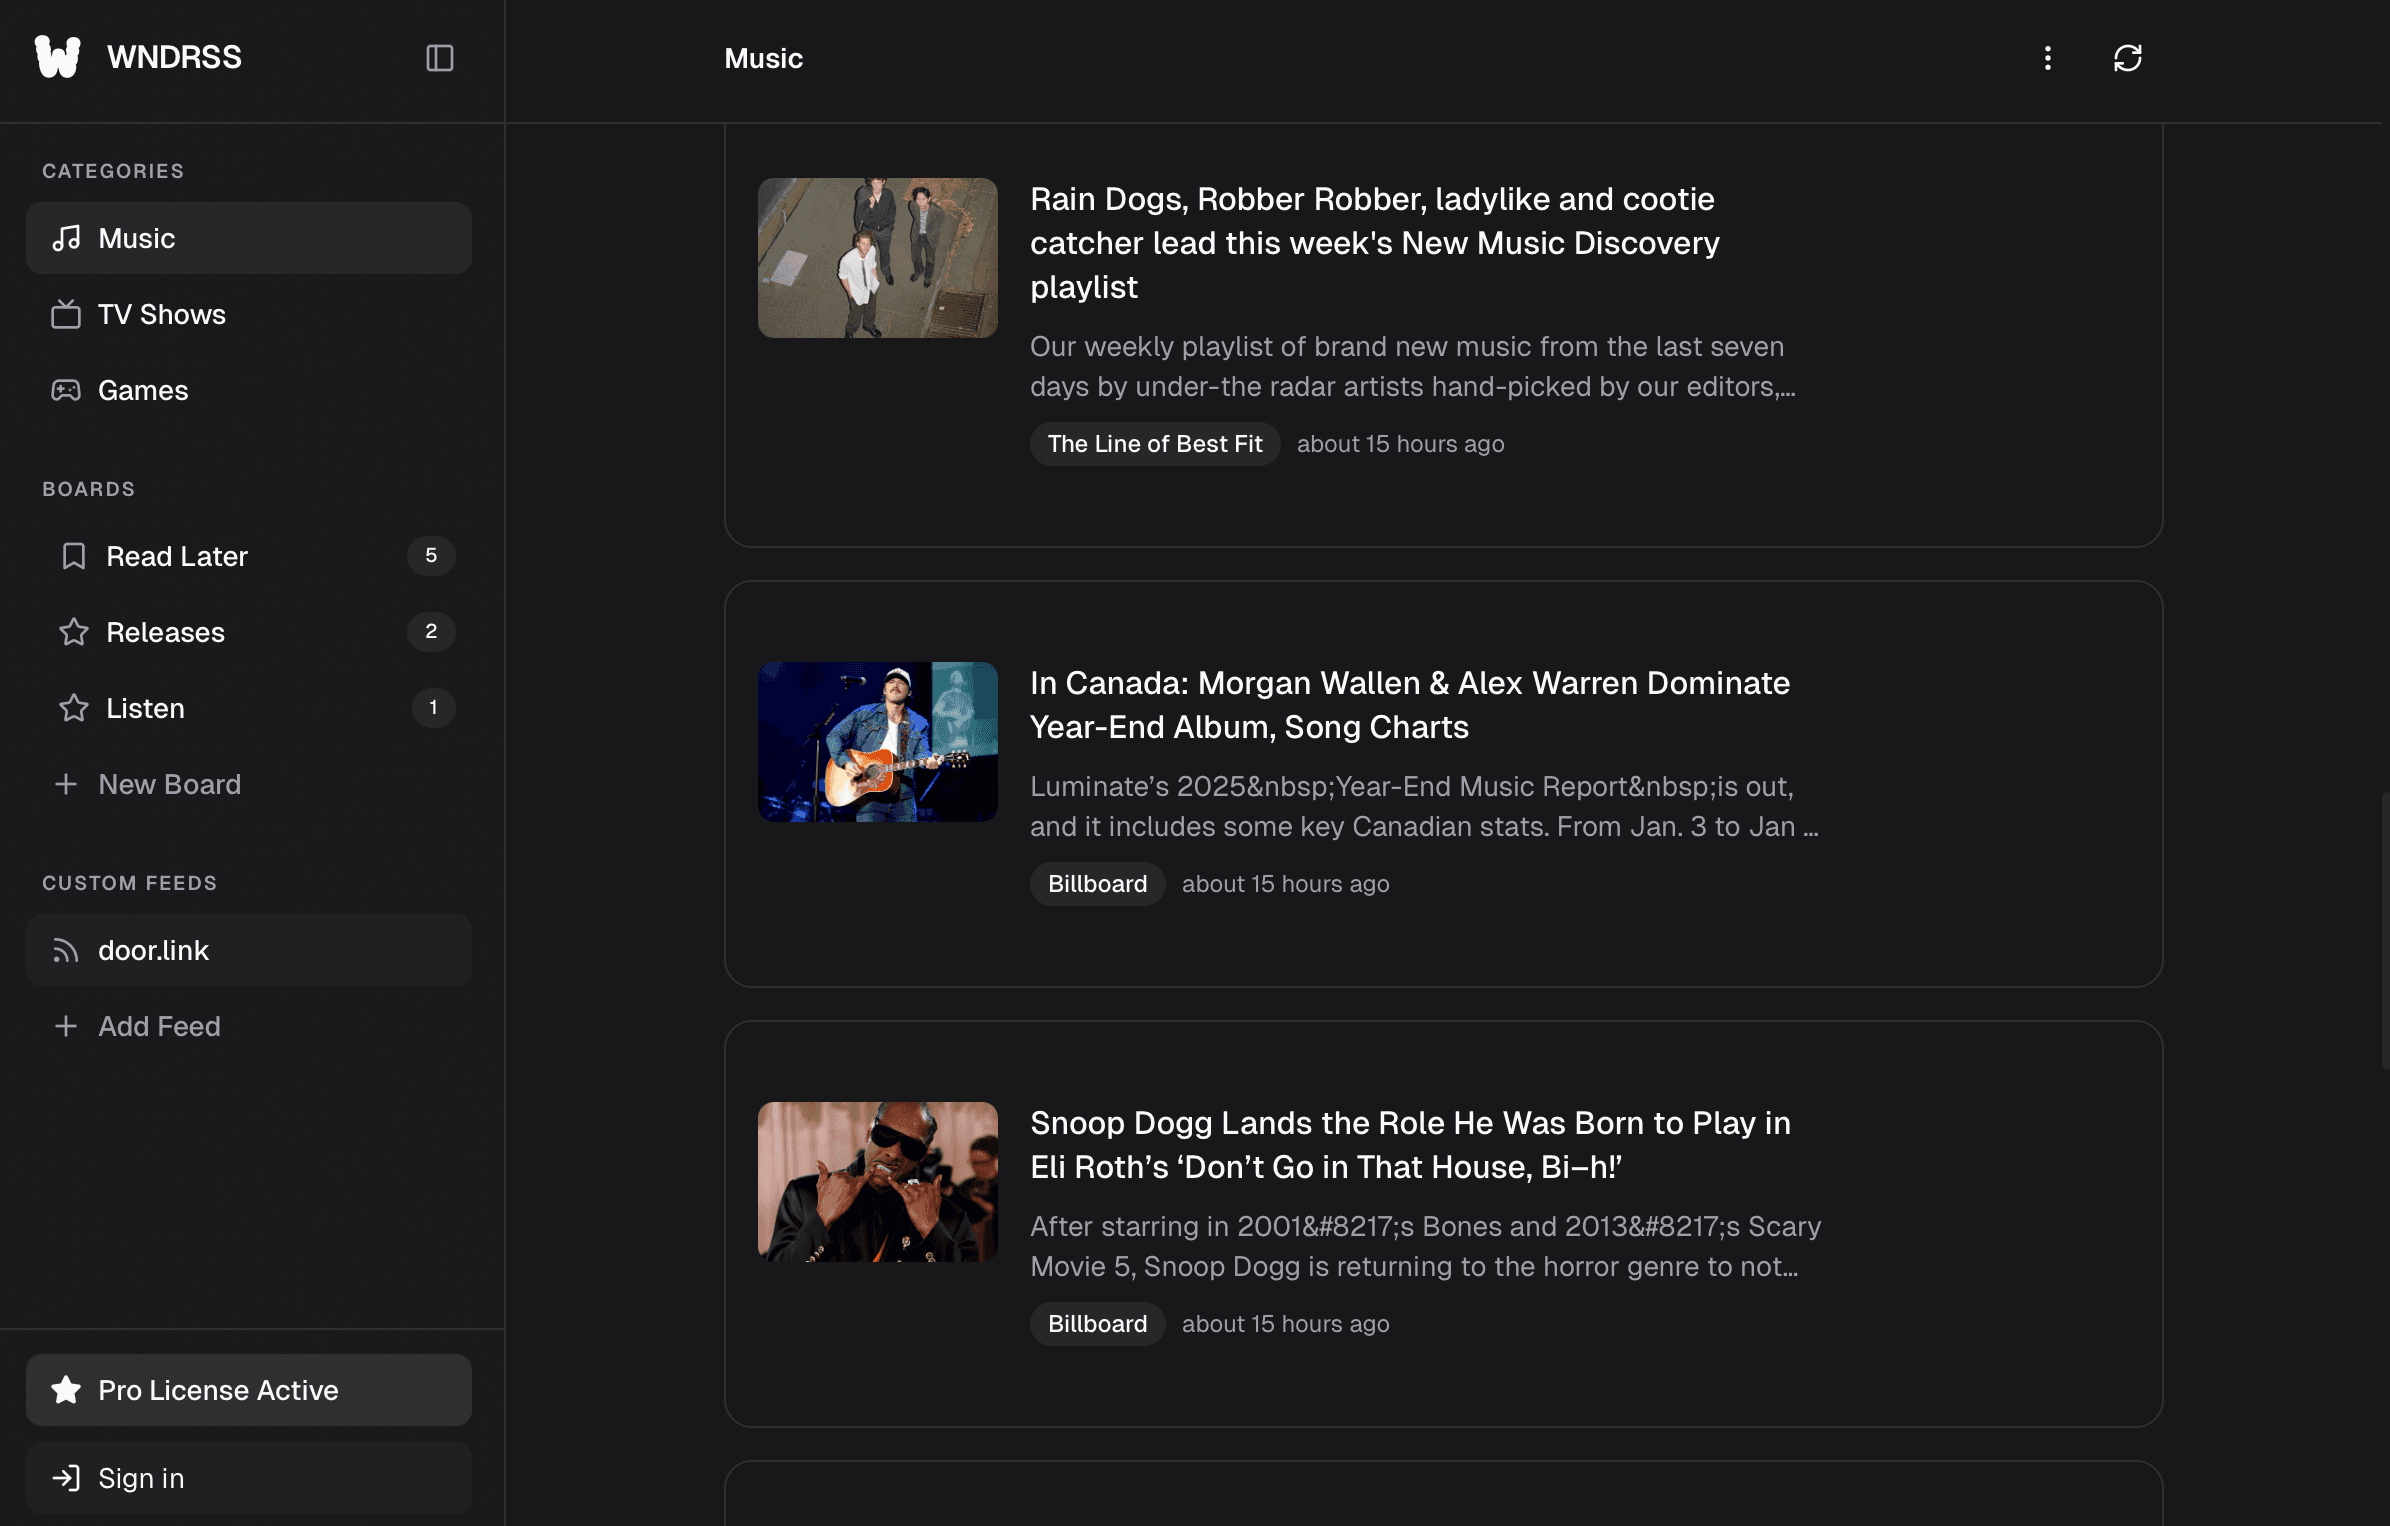The image size is (2390, 1526).
Task: Open the Music category via music note icon
Action: tap(68, 238)
